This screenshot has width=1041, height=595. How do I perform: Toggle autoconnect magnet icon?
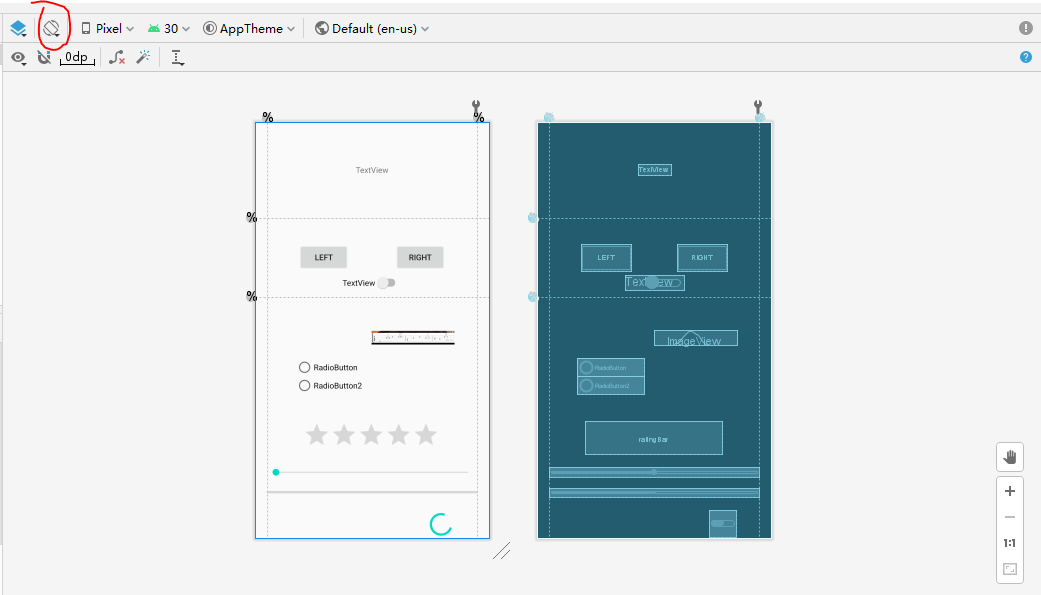pos(44,58)
